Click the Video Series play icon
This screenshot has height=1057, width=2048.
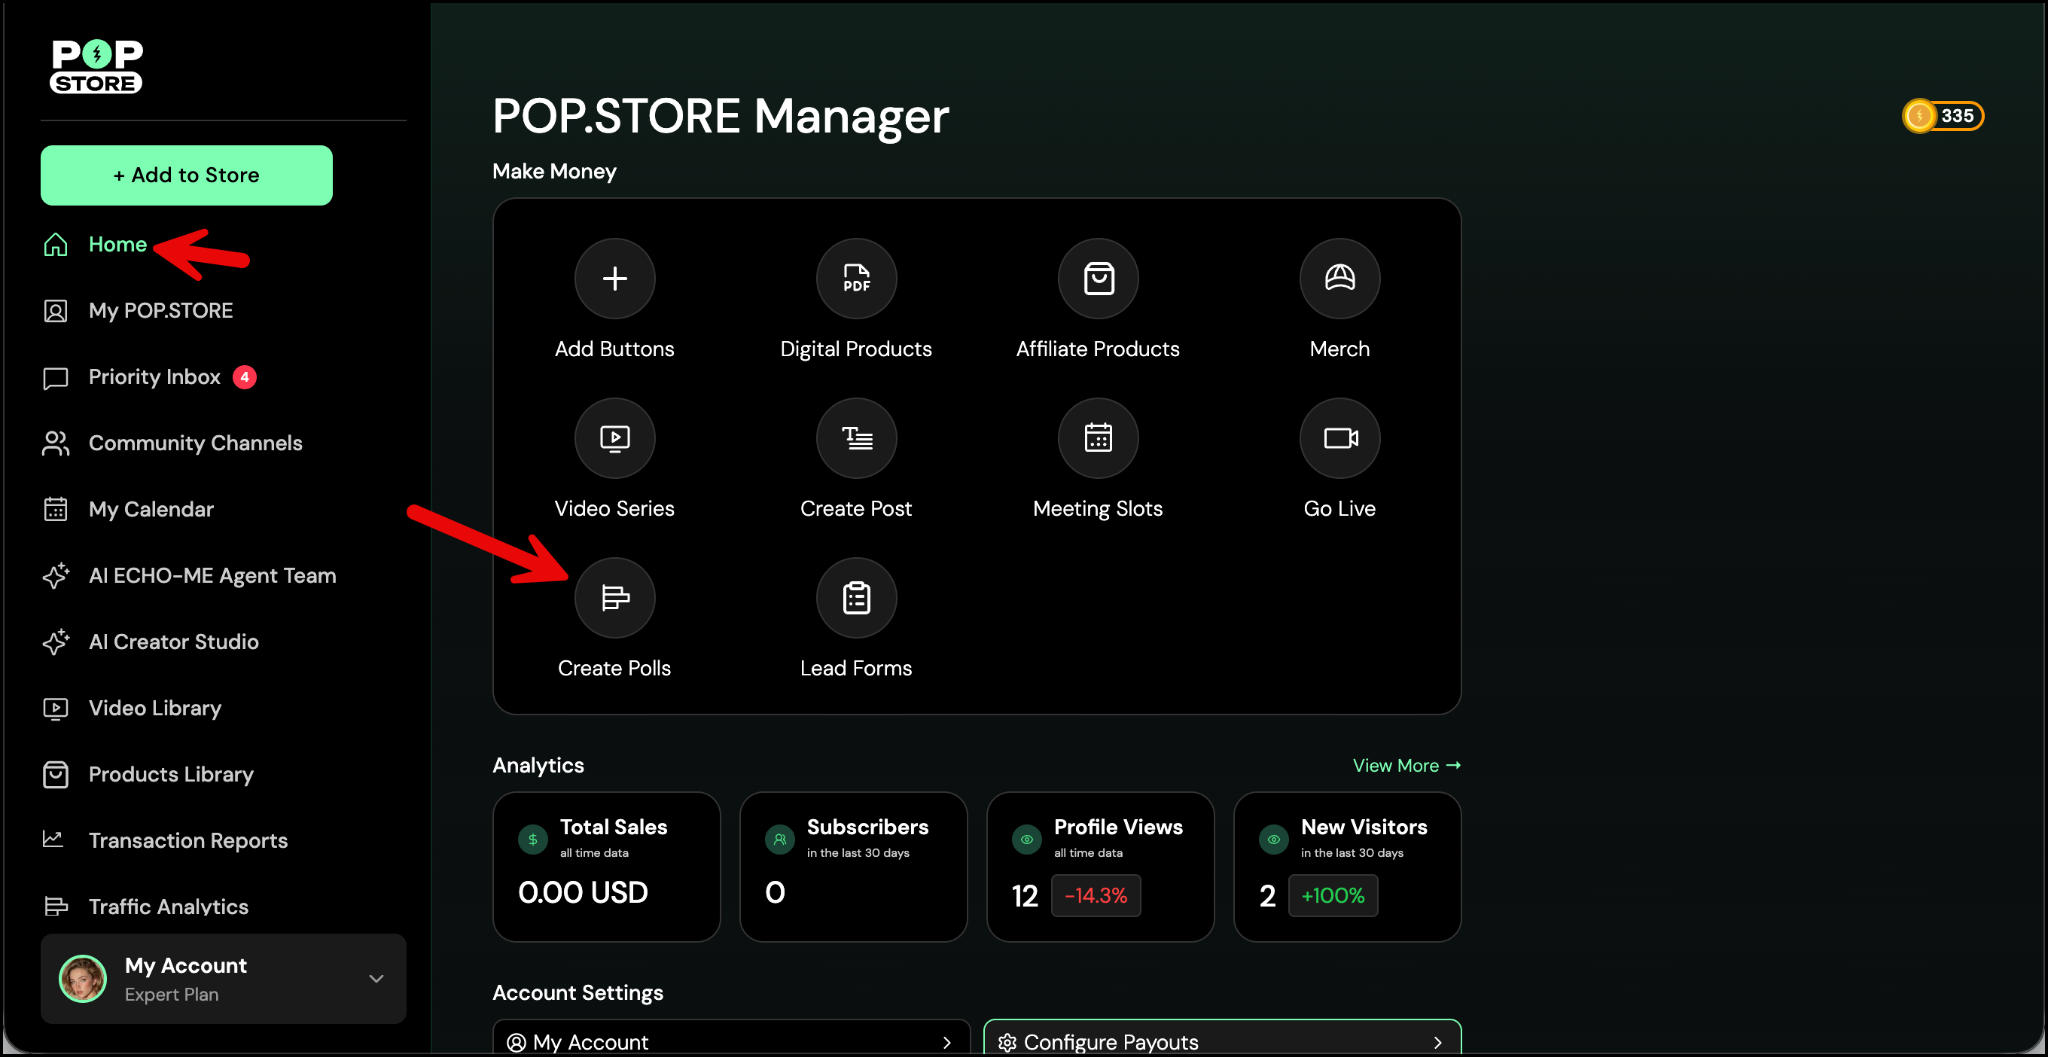pos(614,438)
